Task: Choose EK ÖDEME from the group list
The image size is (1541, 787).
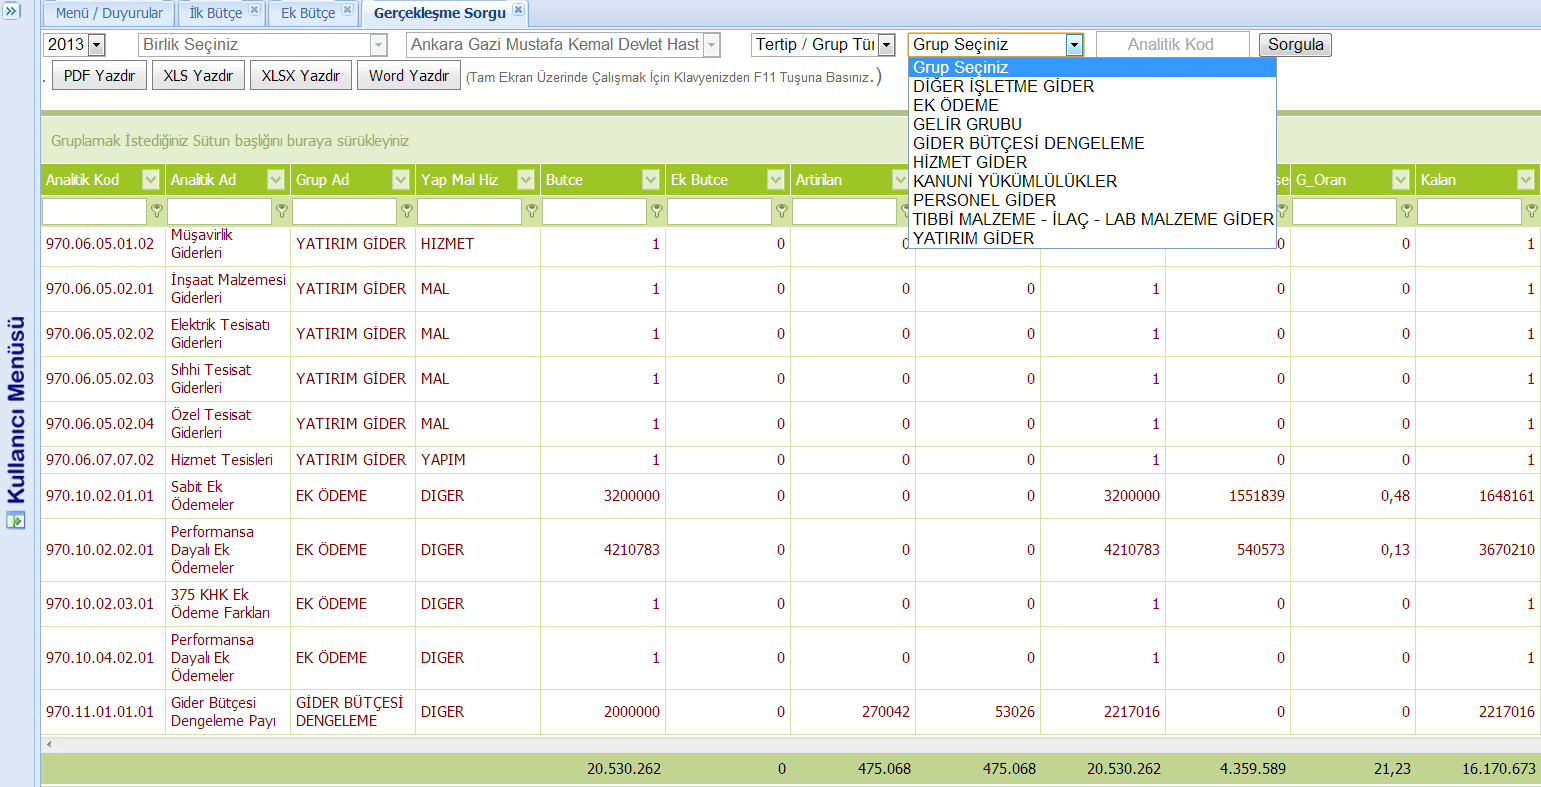Action: (1092, 105)
